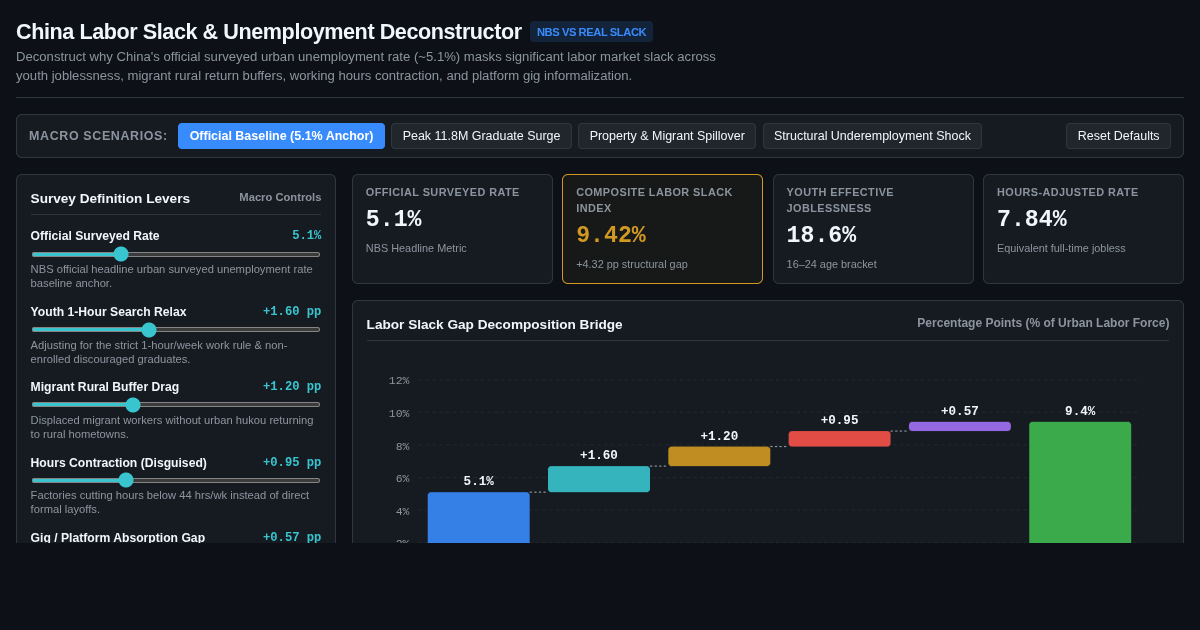The image size is (1200, 630).
Task: Click the 'MACRO SCENARIOS:' label
Action: tap(98, 136)
